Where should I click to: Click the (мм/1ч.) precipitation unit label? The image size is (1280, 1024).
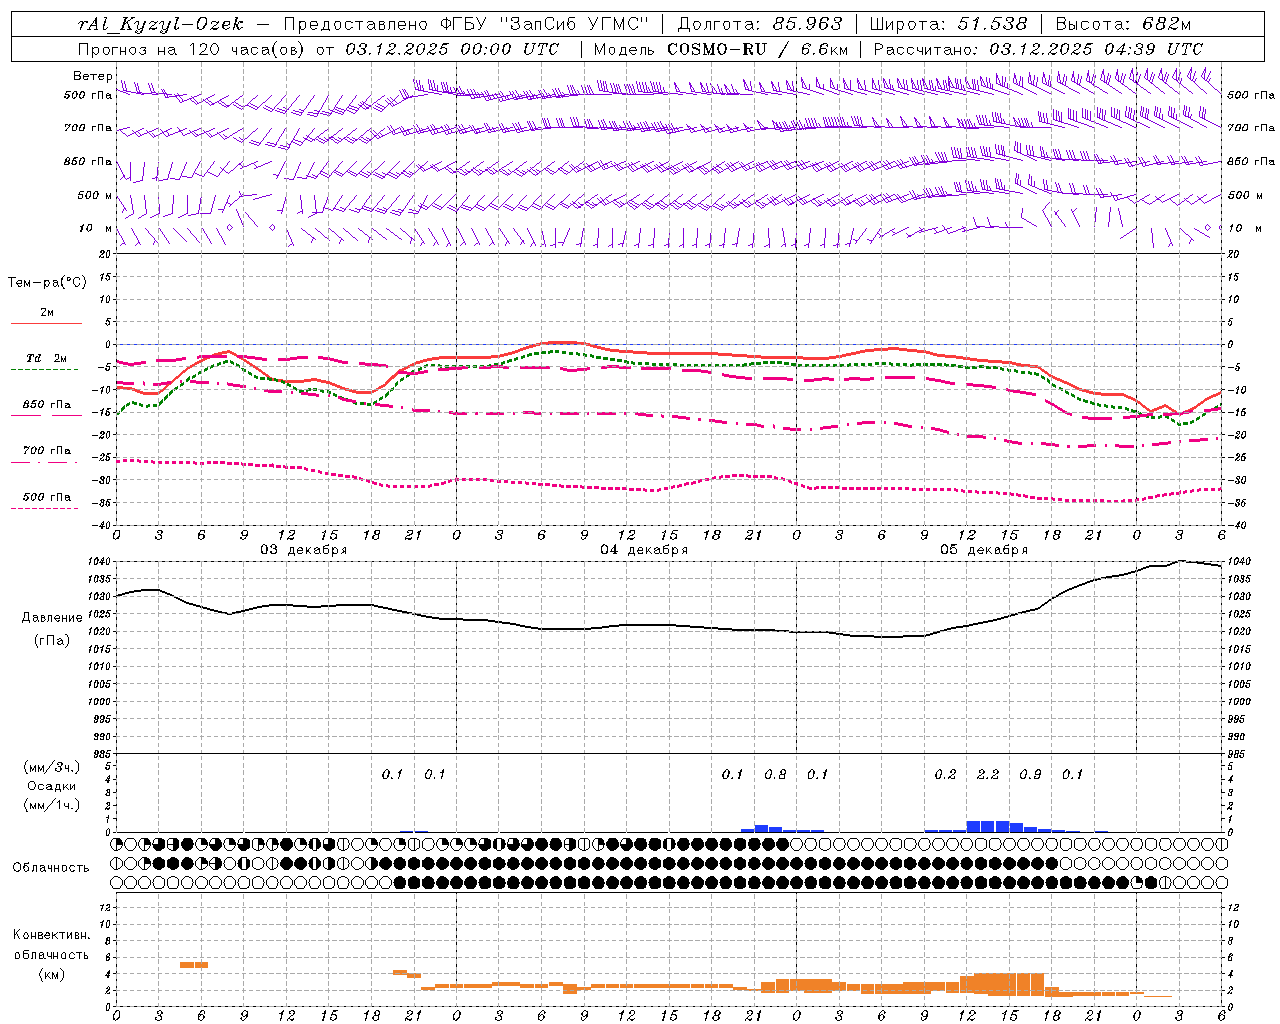(x=52, y=805)
